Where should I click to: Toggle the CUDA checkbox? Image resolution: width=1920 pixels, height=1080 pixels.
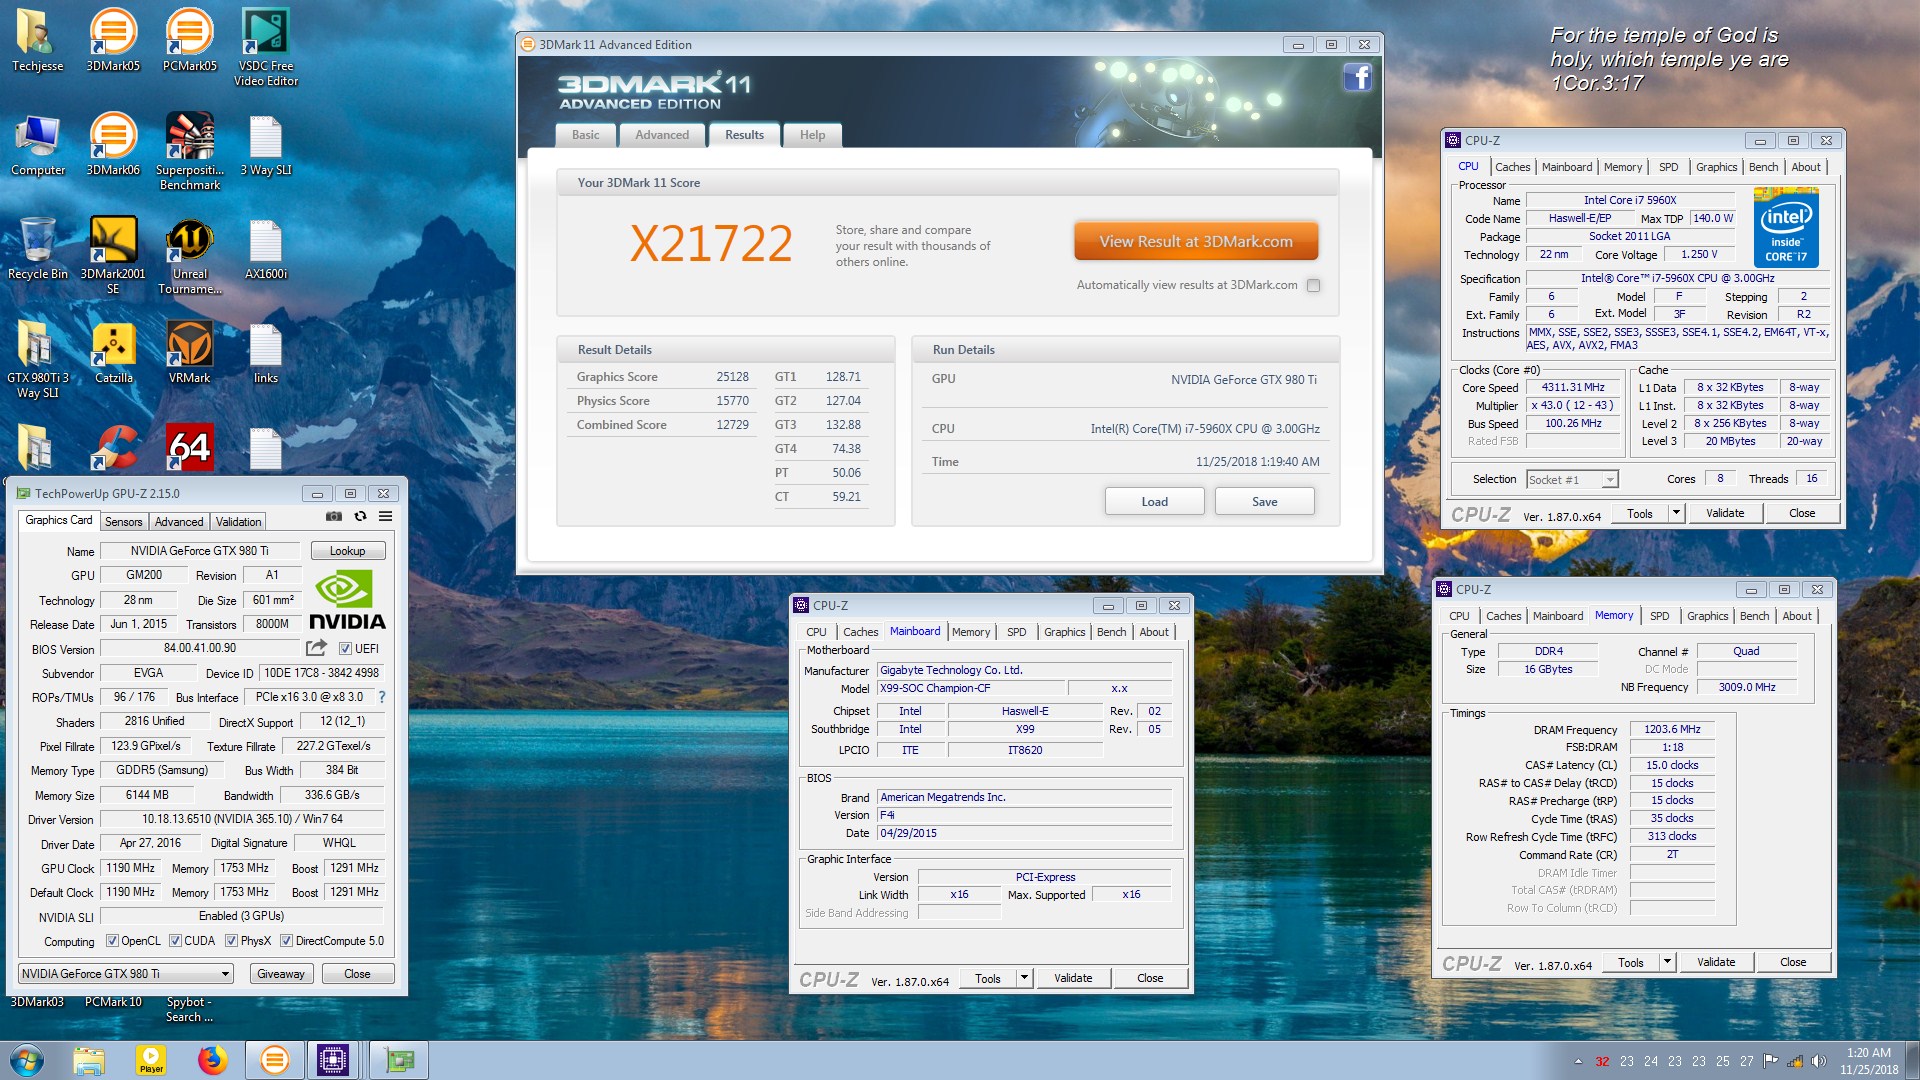(175, 941)
